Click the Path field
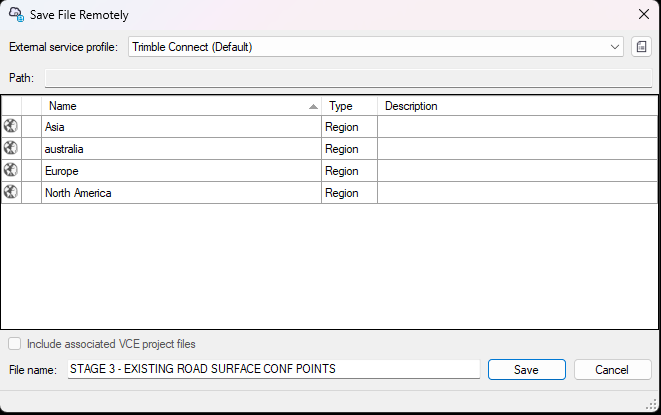 348,77
